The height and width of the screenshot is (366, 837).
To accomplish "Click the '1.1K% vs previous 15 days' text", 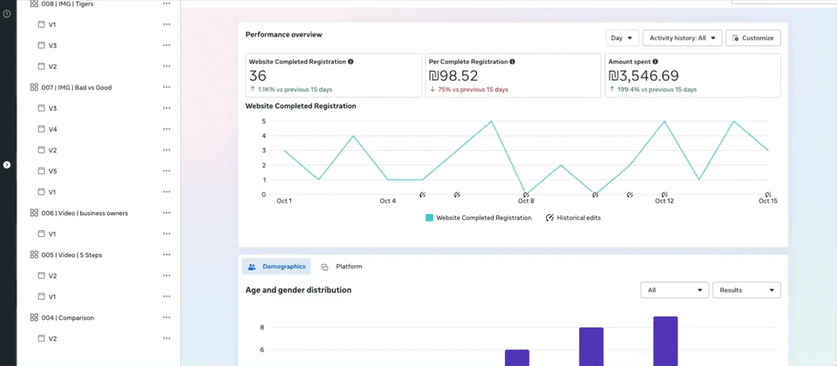I will point(295,90).
